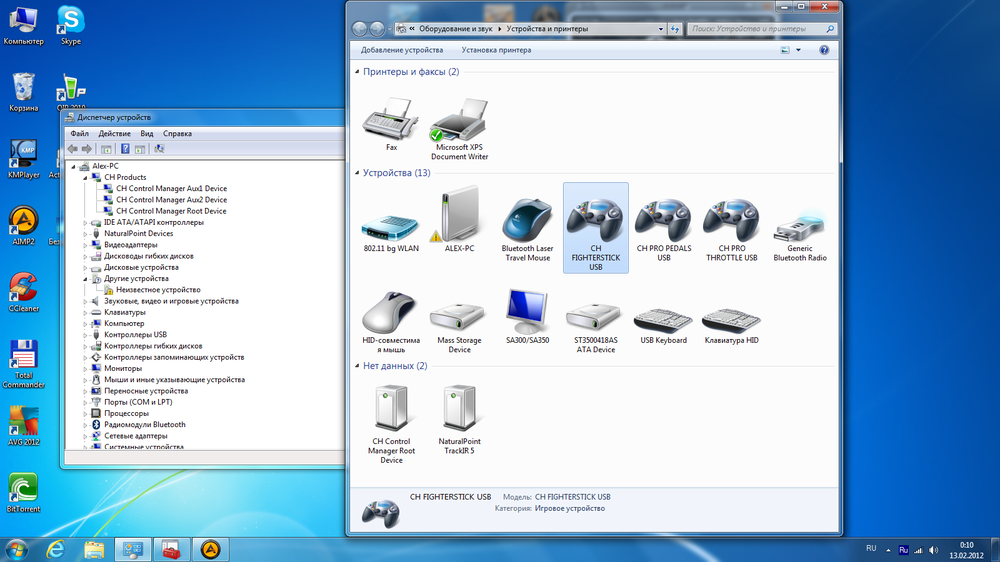Viewport: 1000px width, 562px height.
Task: Open the Справка menu
Action: click(177, 133)
